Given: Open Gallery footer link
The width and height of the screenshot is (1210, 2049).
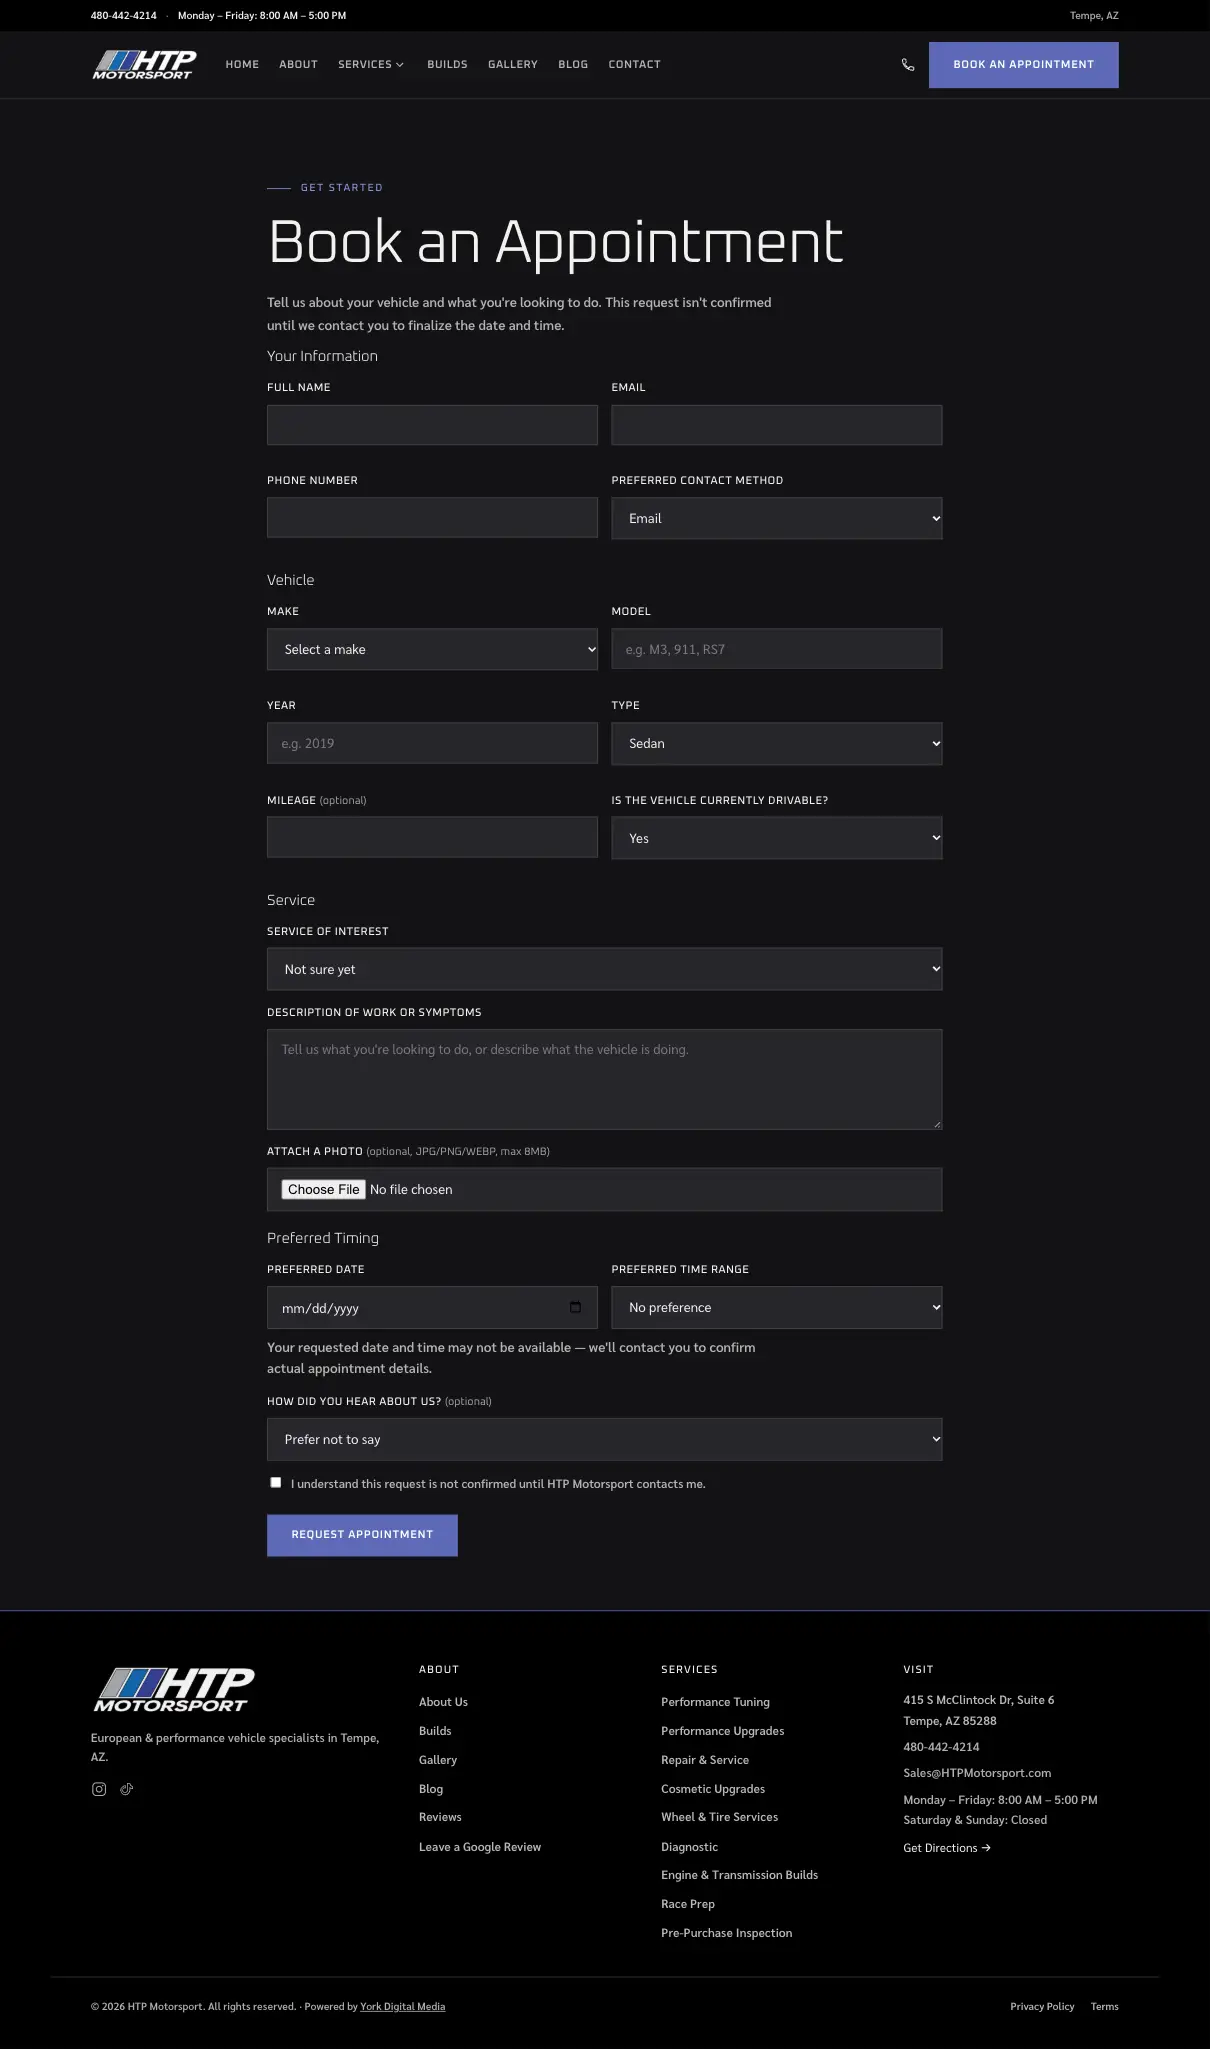Looking at the screenshot, I should click(438, 1760).
